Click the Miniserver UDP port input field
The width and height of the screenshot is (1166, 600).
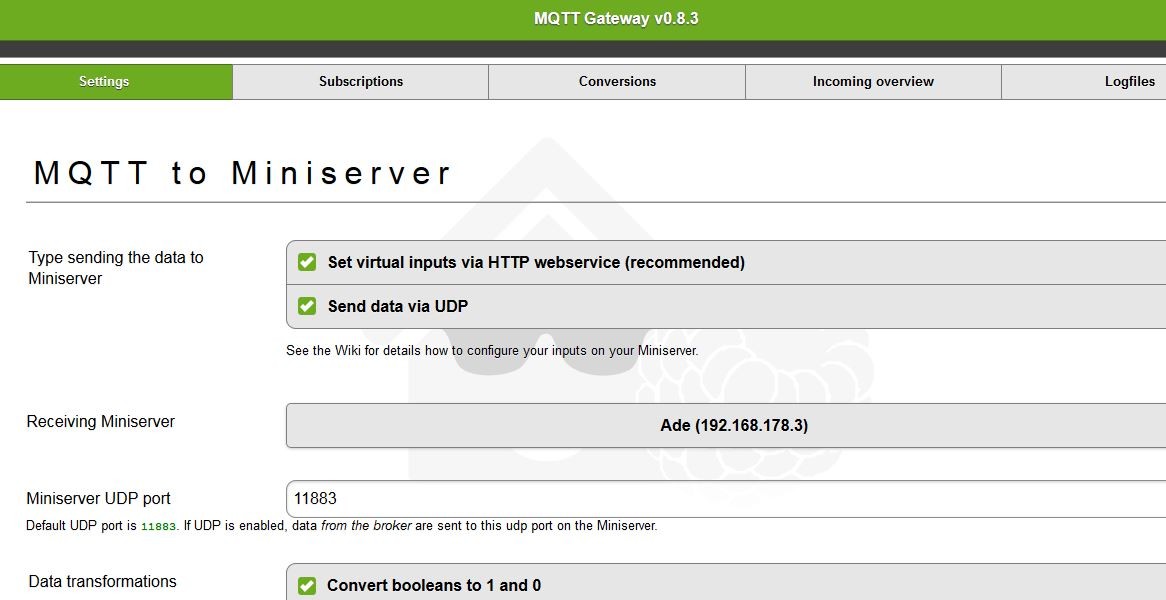point(726,498)
